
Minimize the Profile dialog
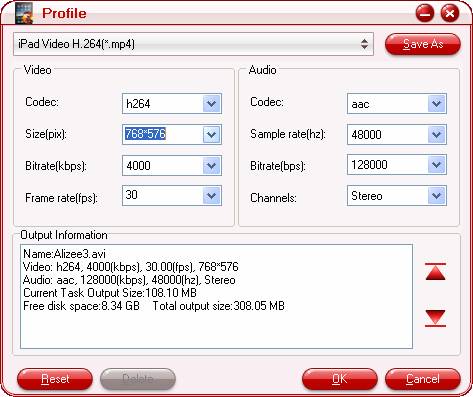pyautogui.click(x=425, y=13)
